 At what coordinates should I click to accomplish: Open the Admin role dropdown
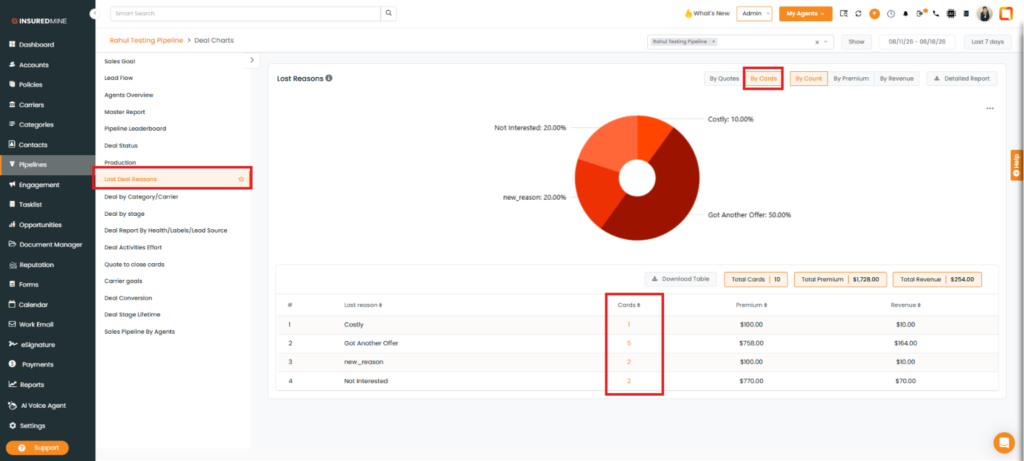(x=754, y=14)
